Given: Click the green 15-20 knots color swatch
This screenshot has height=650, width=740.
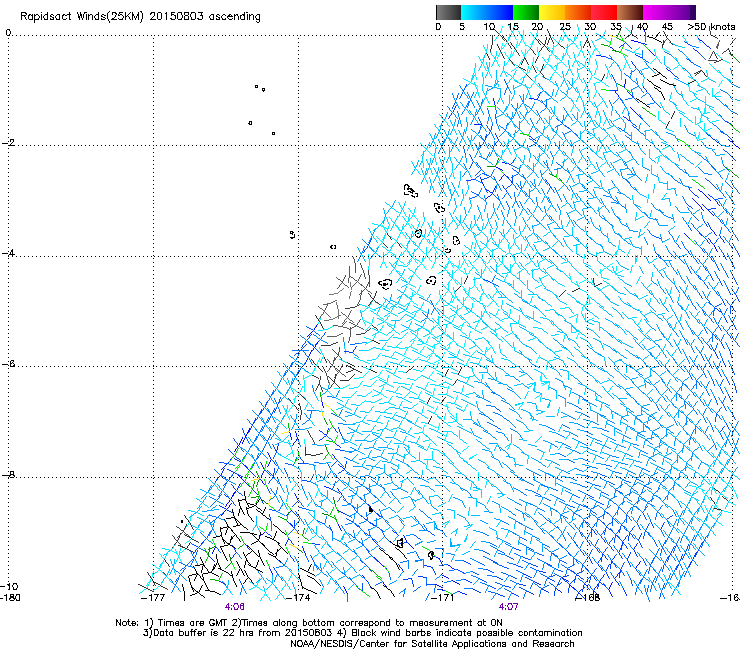Looking at the screenshot, I should pos(526,12).
